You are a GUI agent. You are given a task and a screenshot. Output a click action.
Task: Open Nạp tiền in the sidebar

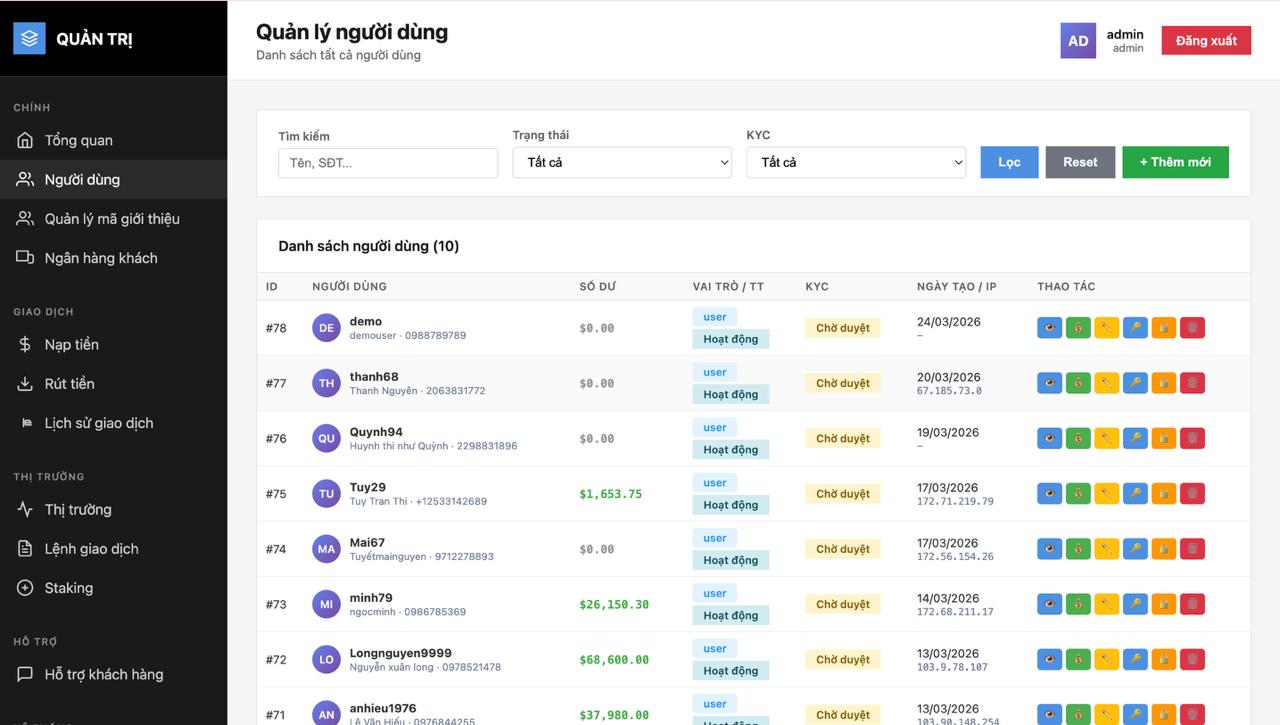(x=71, y=345)
